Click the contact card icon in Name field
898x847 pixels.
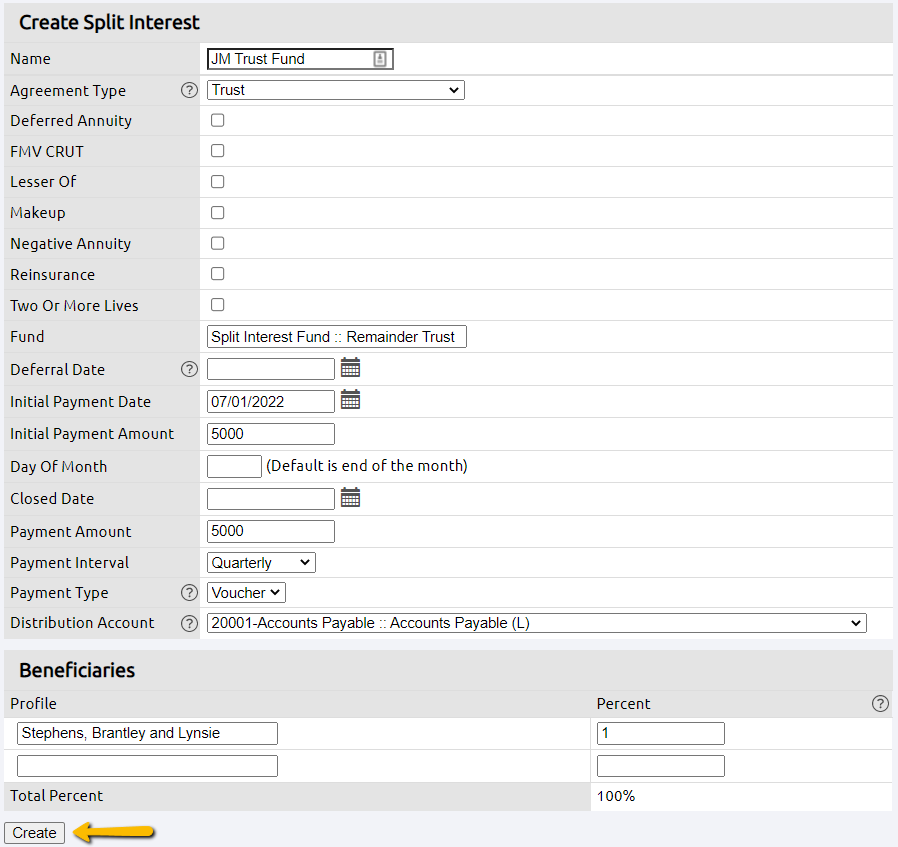pos(380,58)
